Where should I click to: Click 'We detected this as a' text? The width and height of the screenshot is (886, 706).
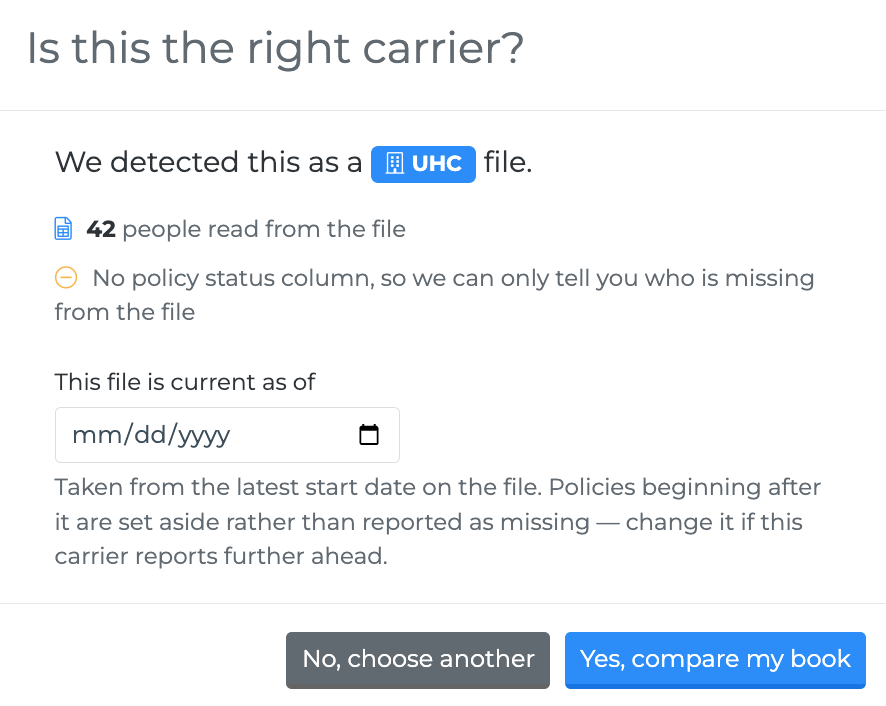pyautogui.click(x=209, y=162)
